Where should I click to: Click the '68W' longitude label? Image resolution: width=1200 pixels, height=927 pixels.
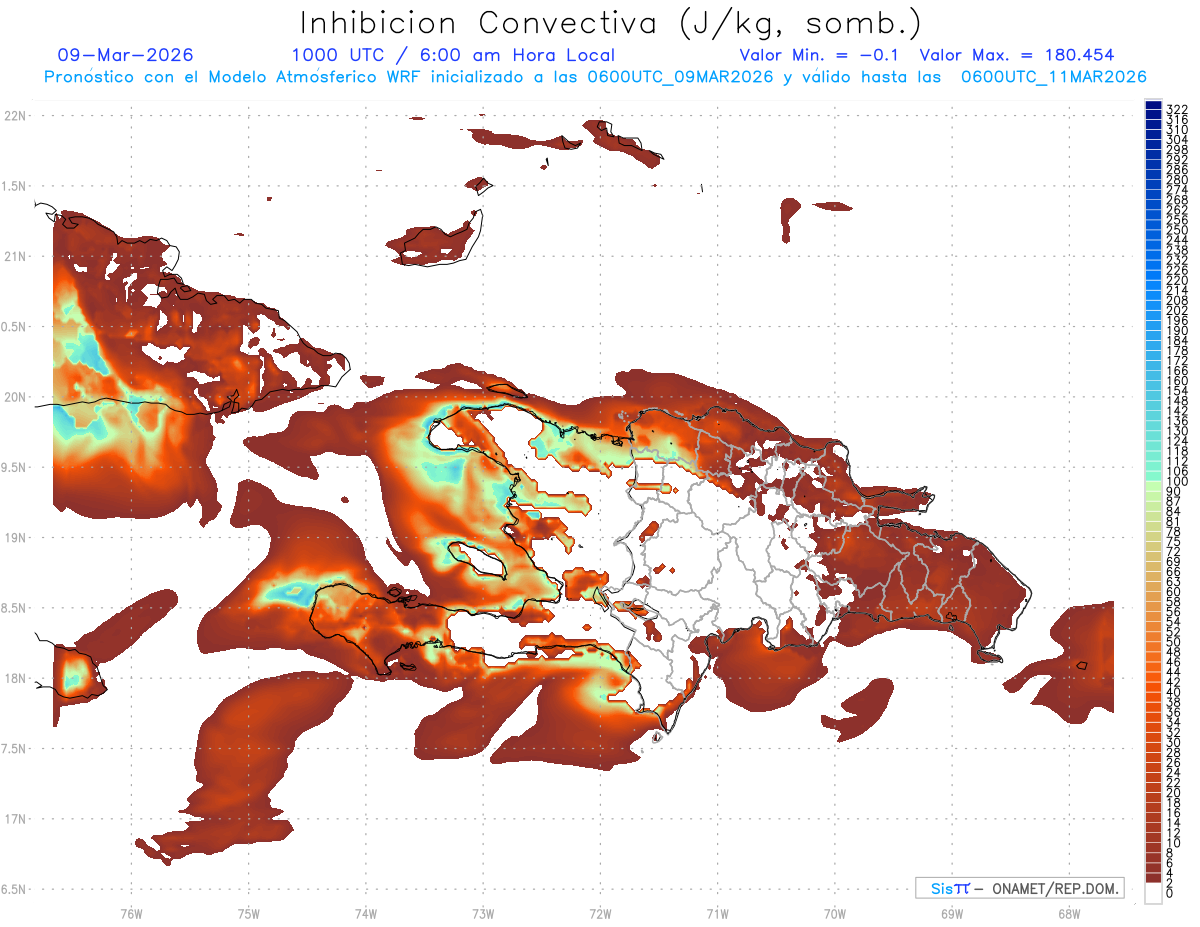pyautogui.click(x=1068, y=913)
